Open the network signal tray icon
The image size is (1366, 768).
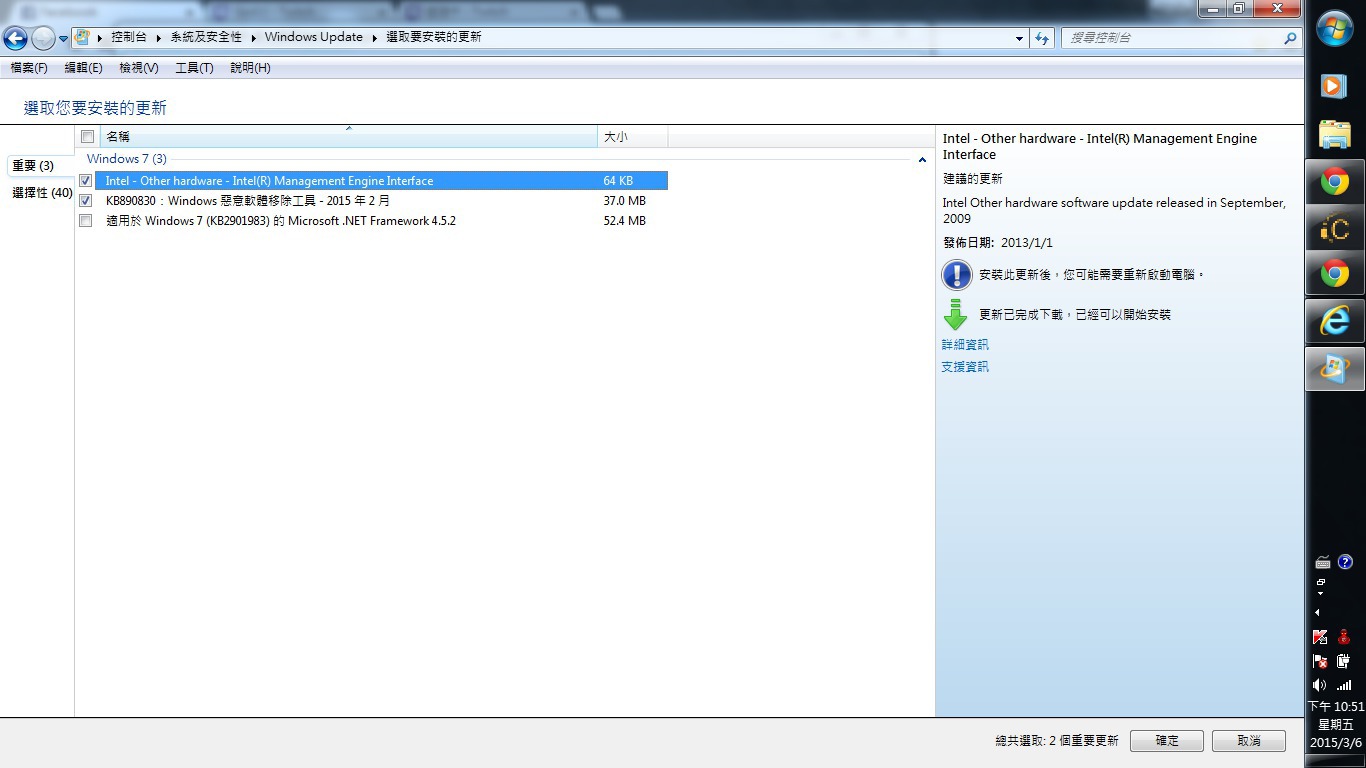1344,685
